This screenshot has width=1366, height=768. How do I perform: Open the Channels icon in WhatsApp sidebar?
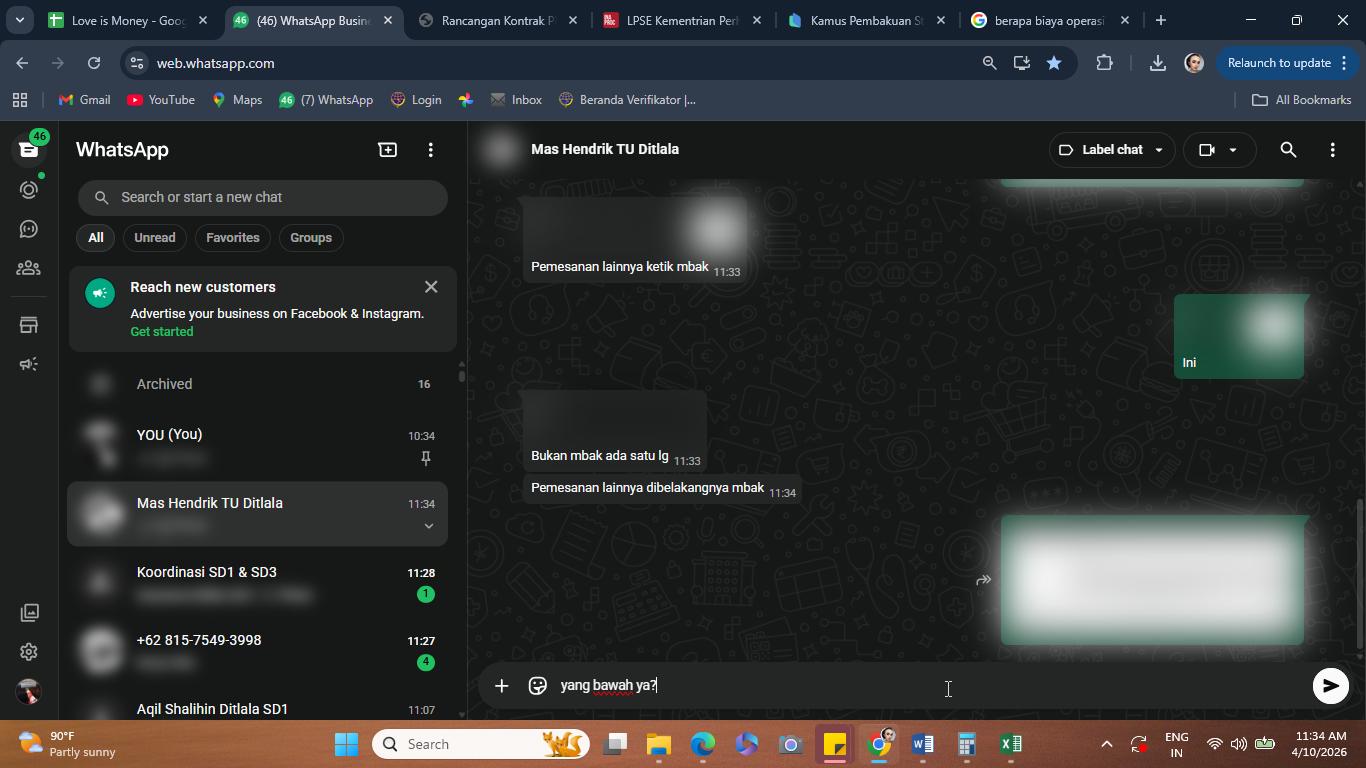pos(29,229)
